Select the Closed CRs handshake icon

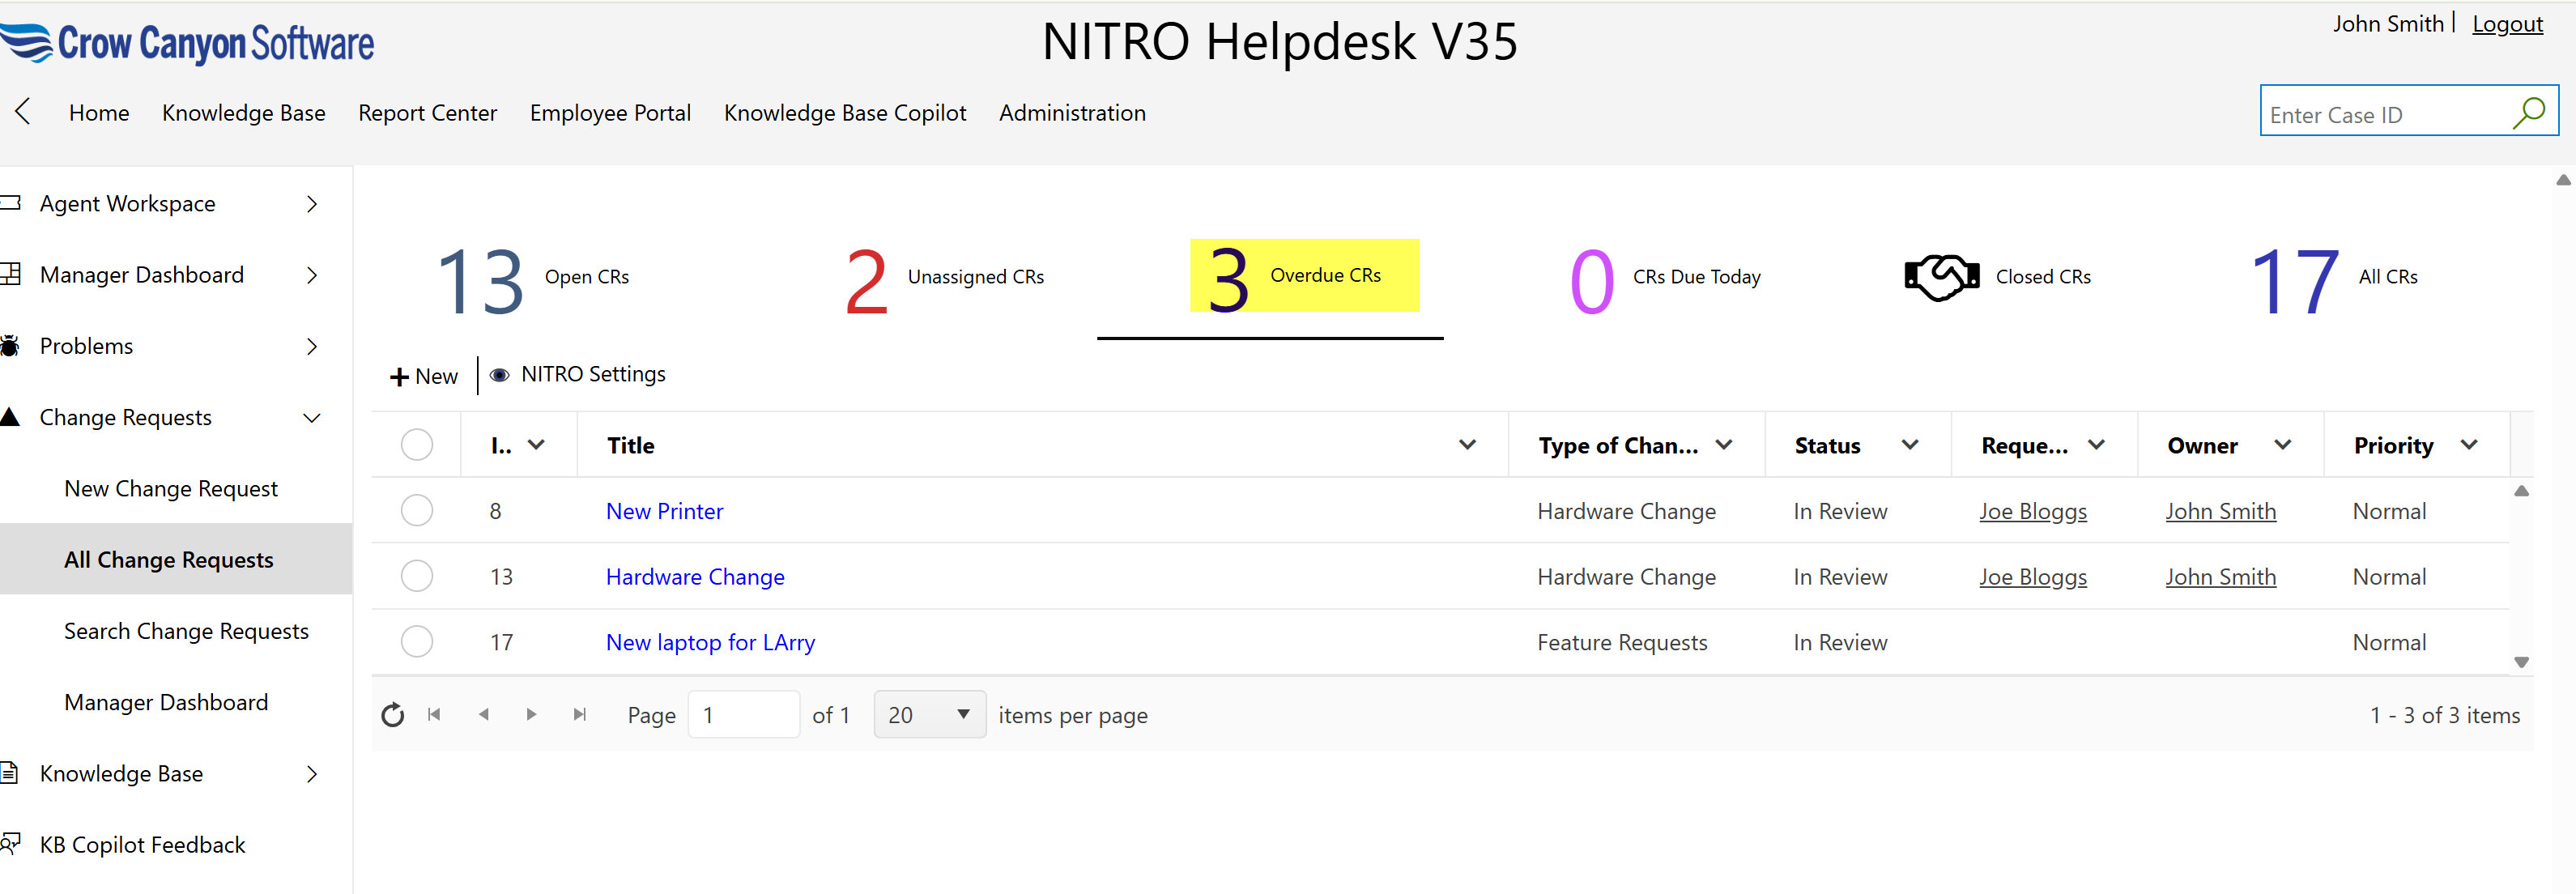point(1941,276)
